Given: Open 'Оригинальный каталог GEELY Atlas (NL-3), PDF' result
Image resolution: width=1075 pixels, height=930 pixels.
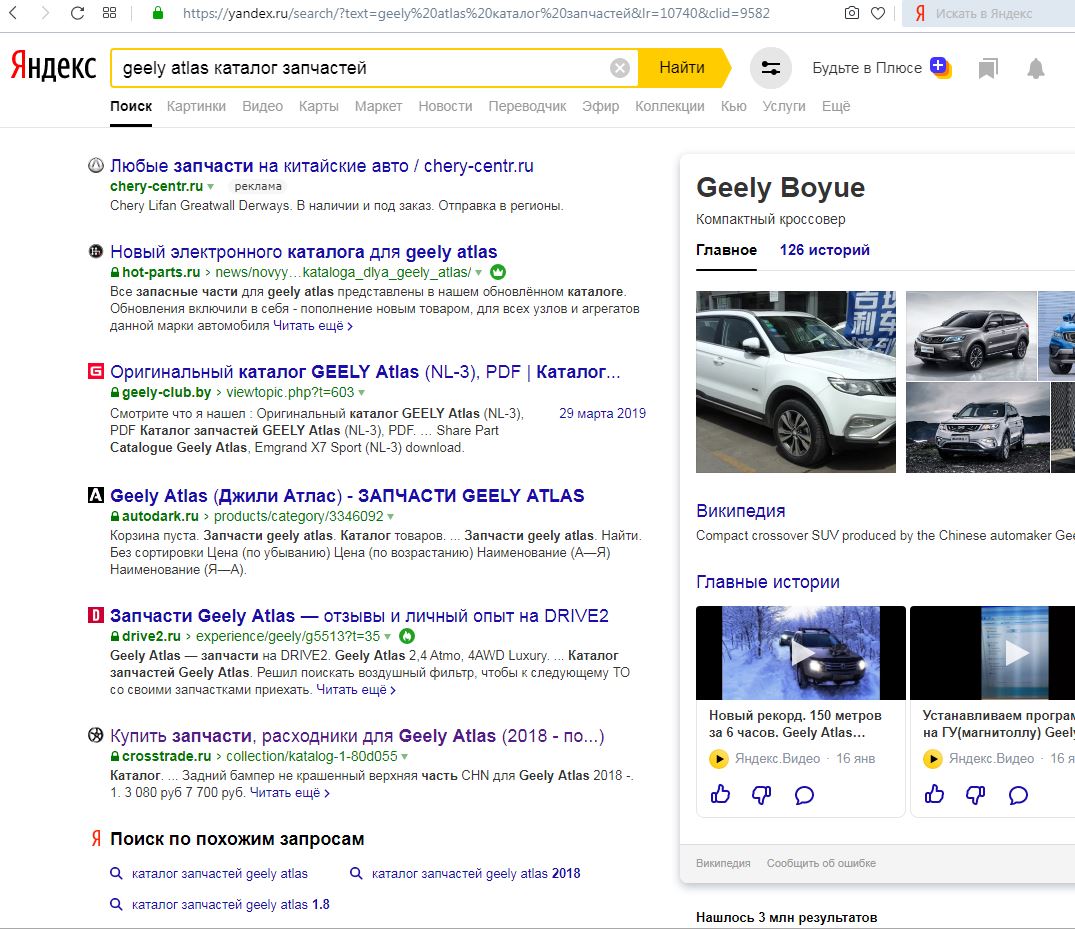Looking at the screenshot, I should [365, 372].
